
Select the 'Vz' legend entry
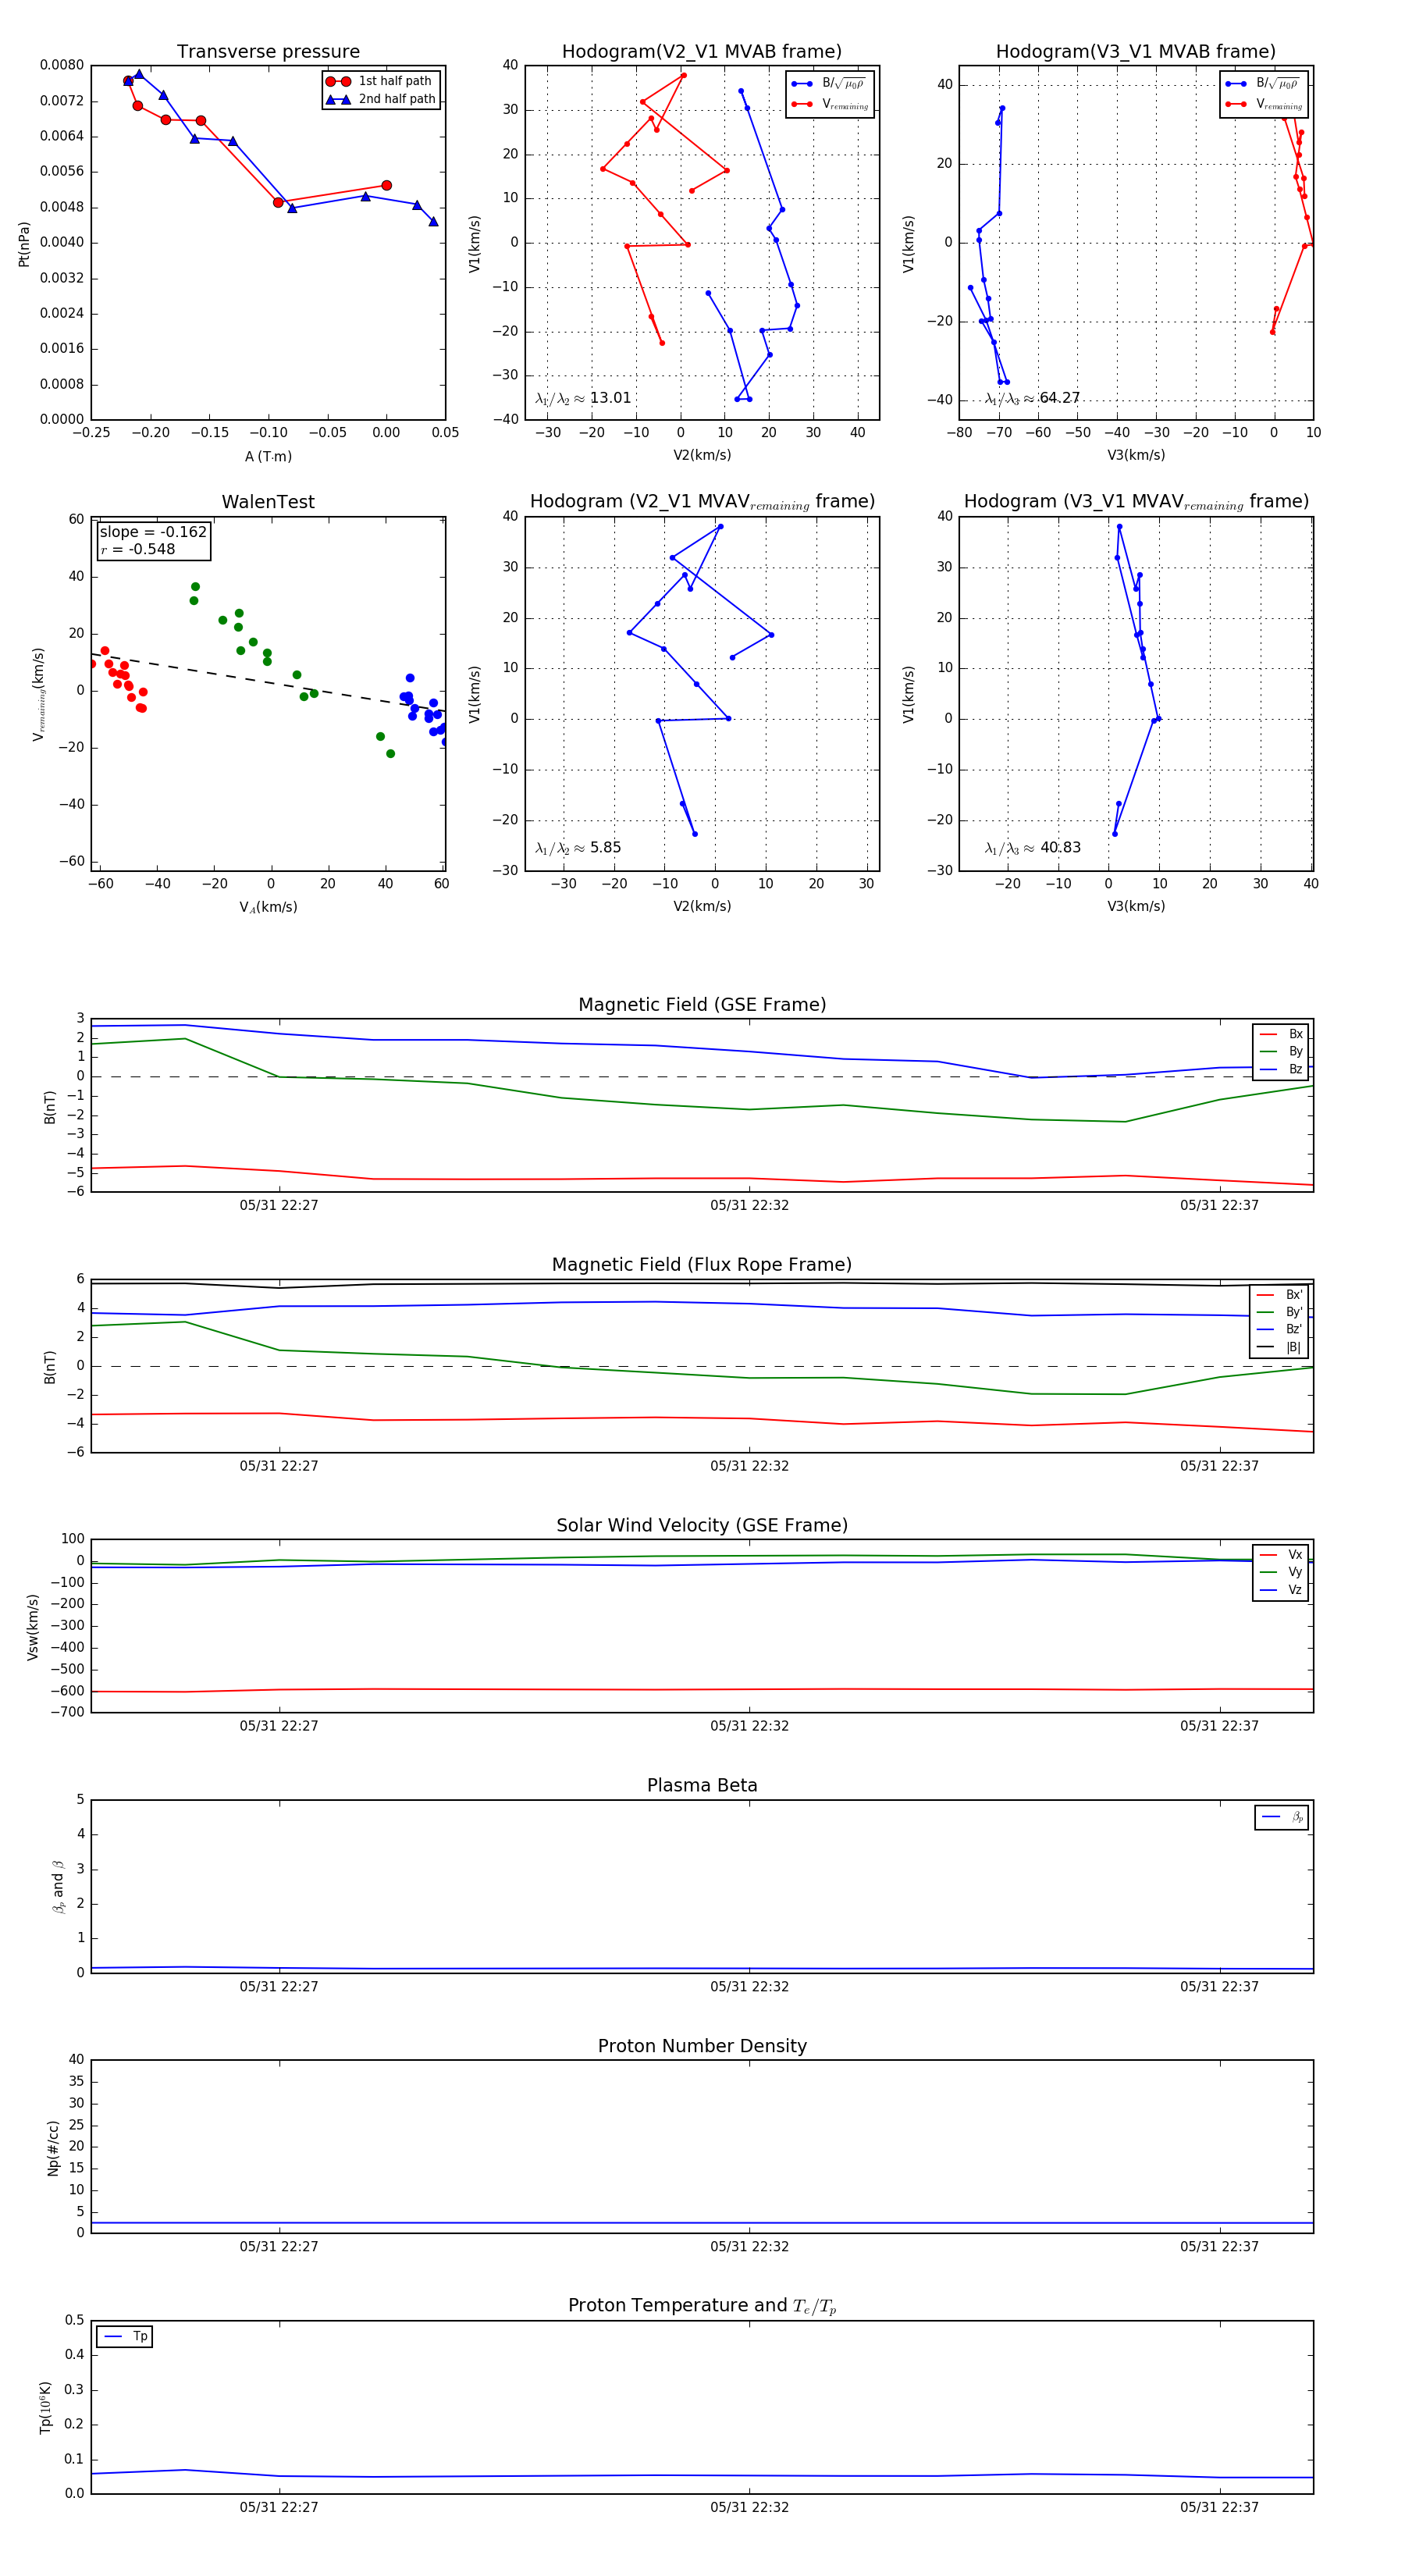(x=1282, y=1589)
